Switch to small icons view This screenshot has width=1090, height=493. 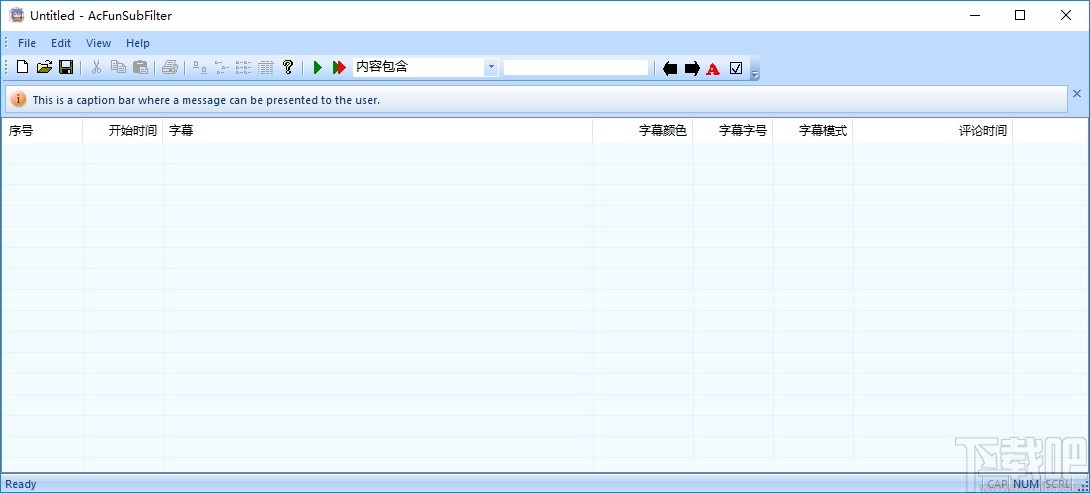[222, 67]
